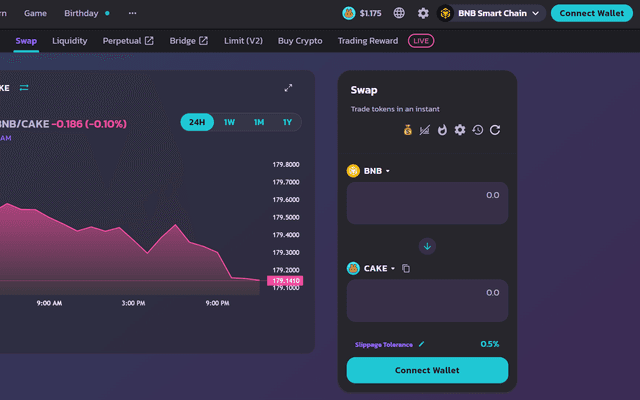Image resolution: width=640 pixels, height=400 pixels.
Task: Click Connect Wallet button in top bar
Action: click(591, 13)
